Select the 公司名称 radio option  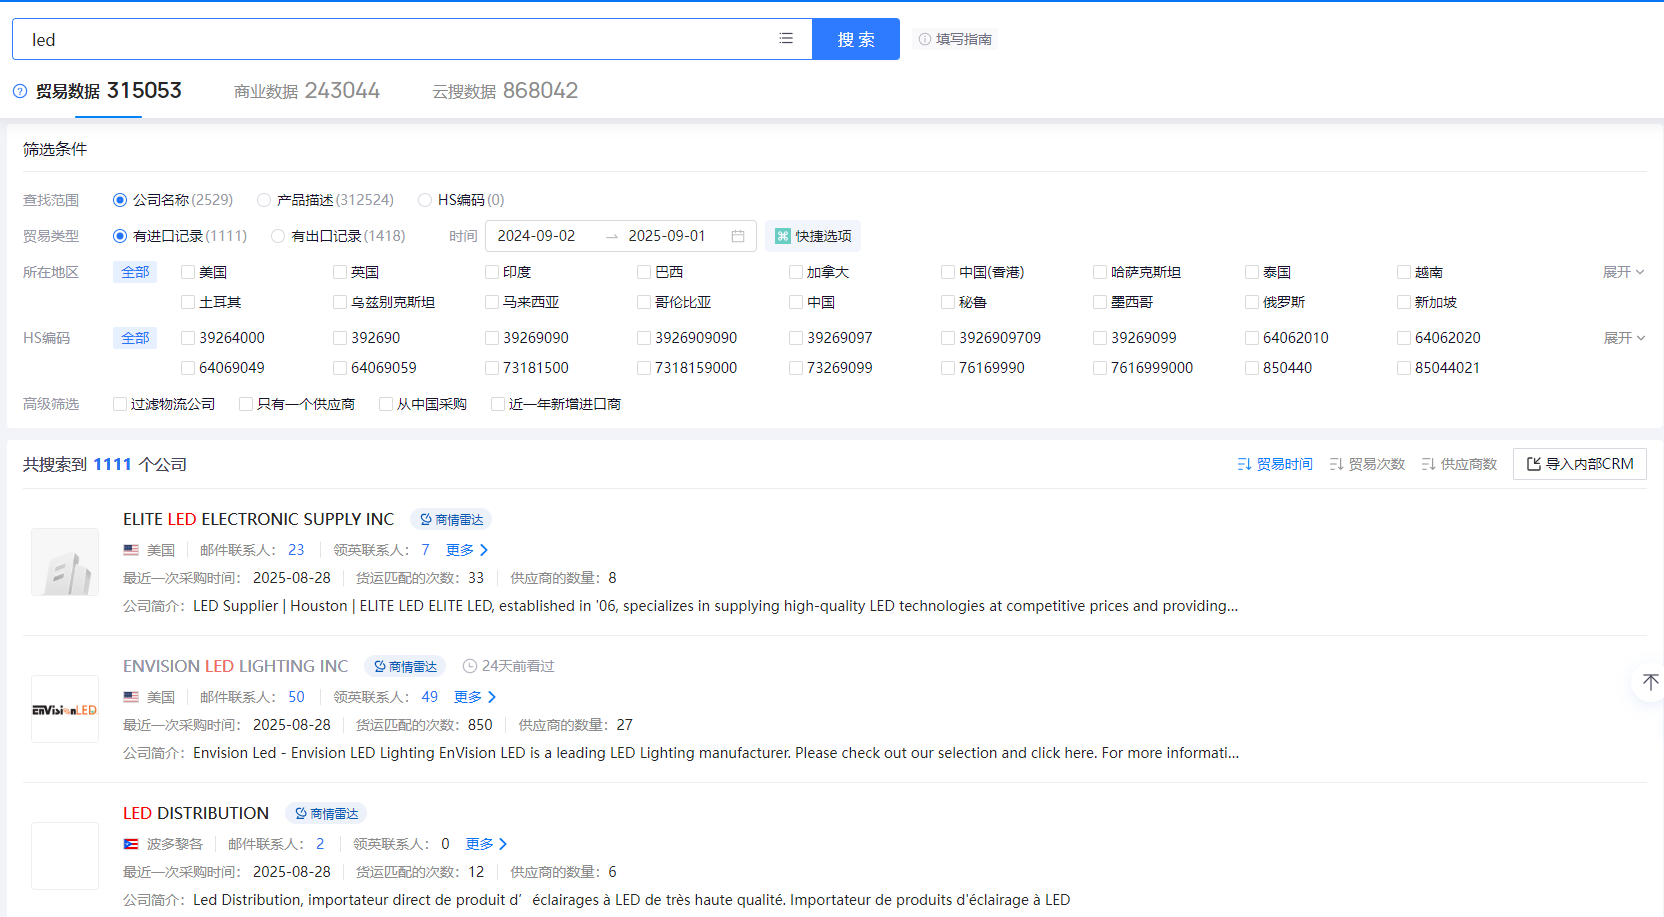point(120,200)
